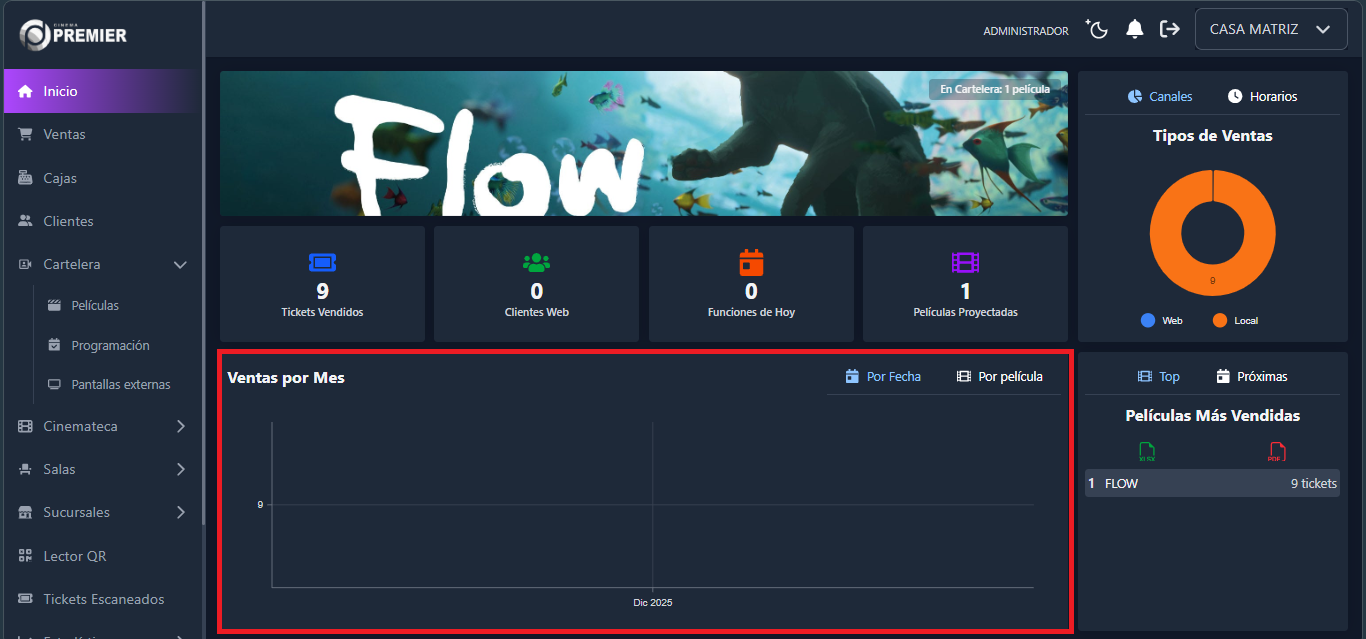Viewport: 1366px width, 639px height.
Task: Open Lector QR from sidebar
Action: pos(74,556)
